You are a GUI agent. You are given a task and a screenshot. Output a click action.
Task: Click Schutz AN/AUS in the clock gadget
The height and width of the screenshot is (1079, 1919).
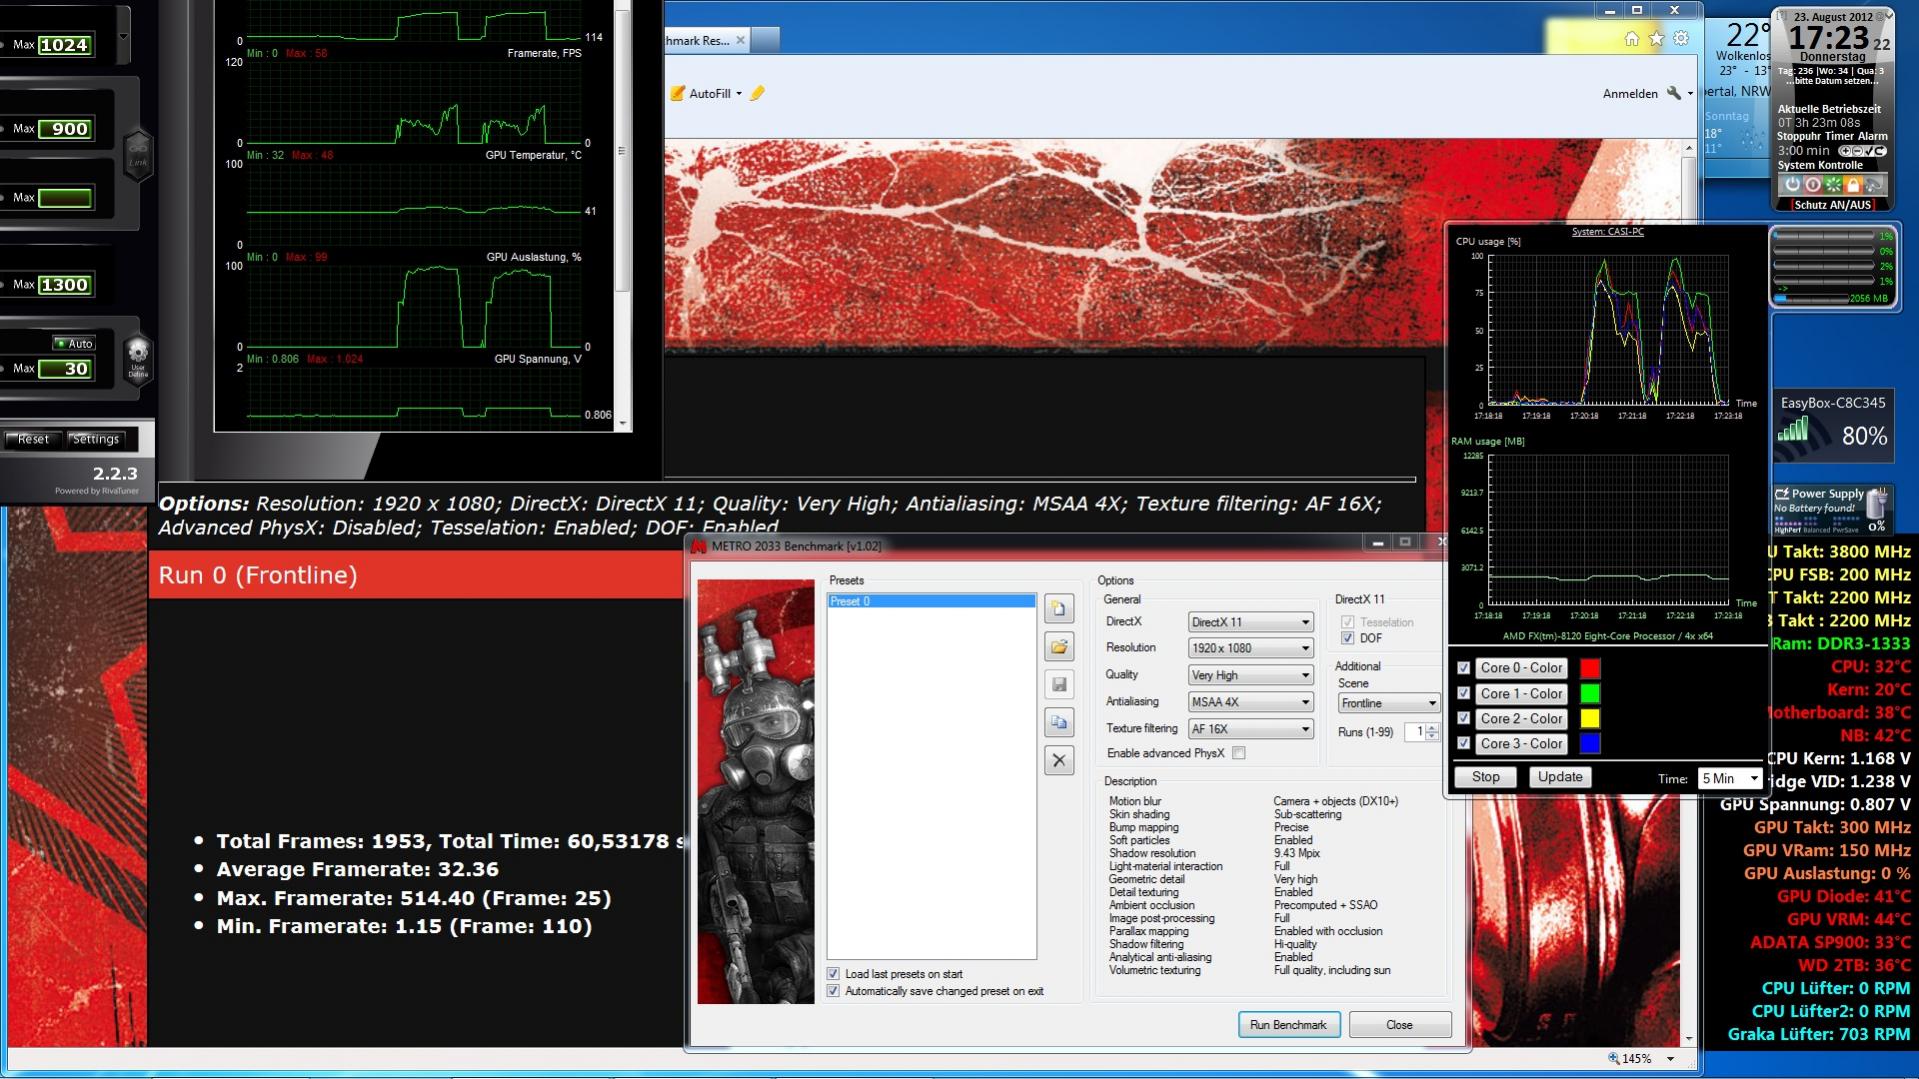point(1832,205)
